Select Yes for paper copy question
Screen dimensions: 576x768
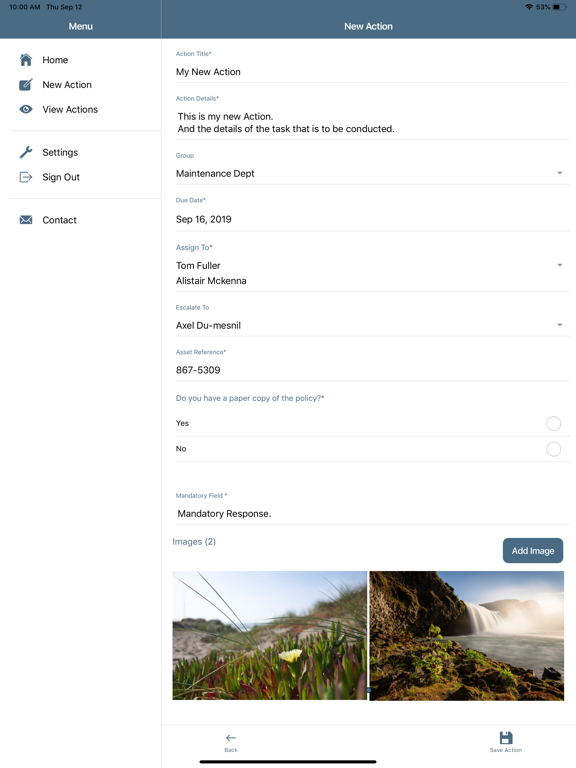(553, 423)
